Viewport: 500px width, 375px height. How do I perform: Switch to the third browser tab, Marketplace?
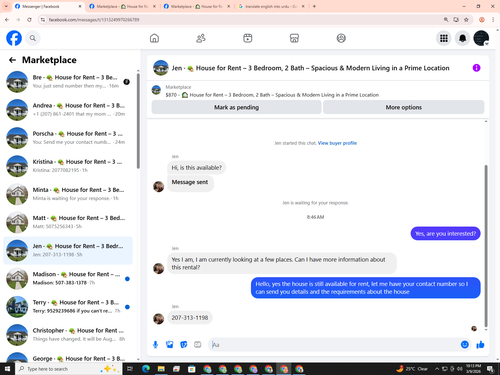197,6
